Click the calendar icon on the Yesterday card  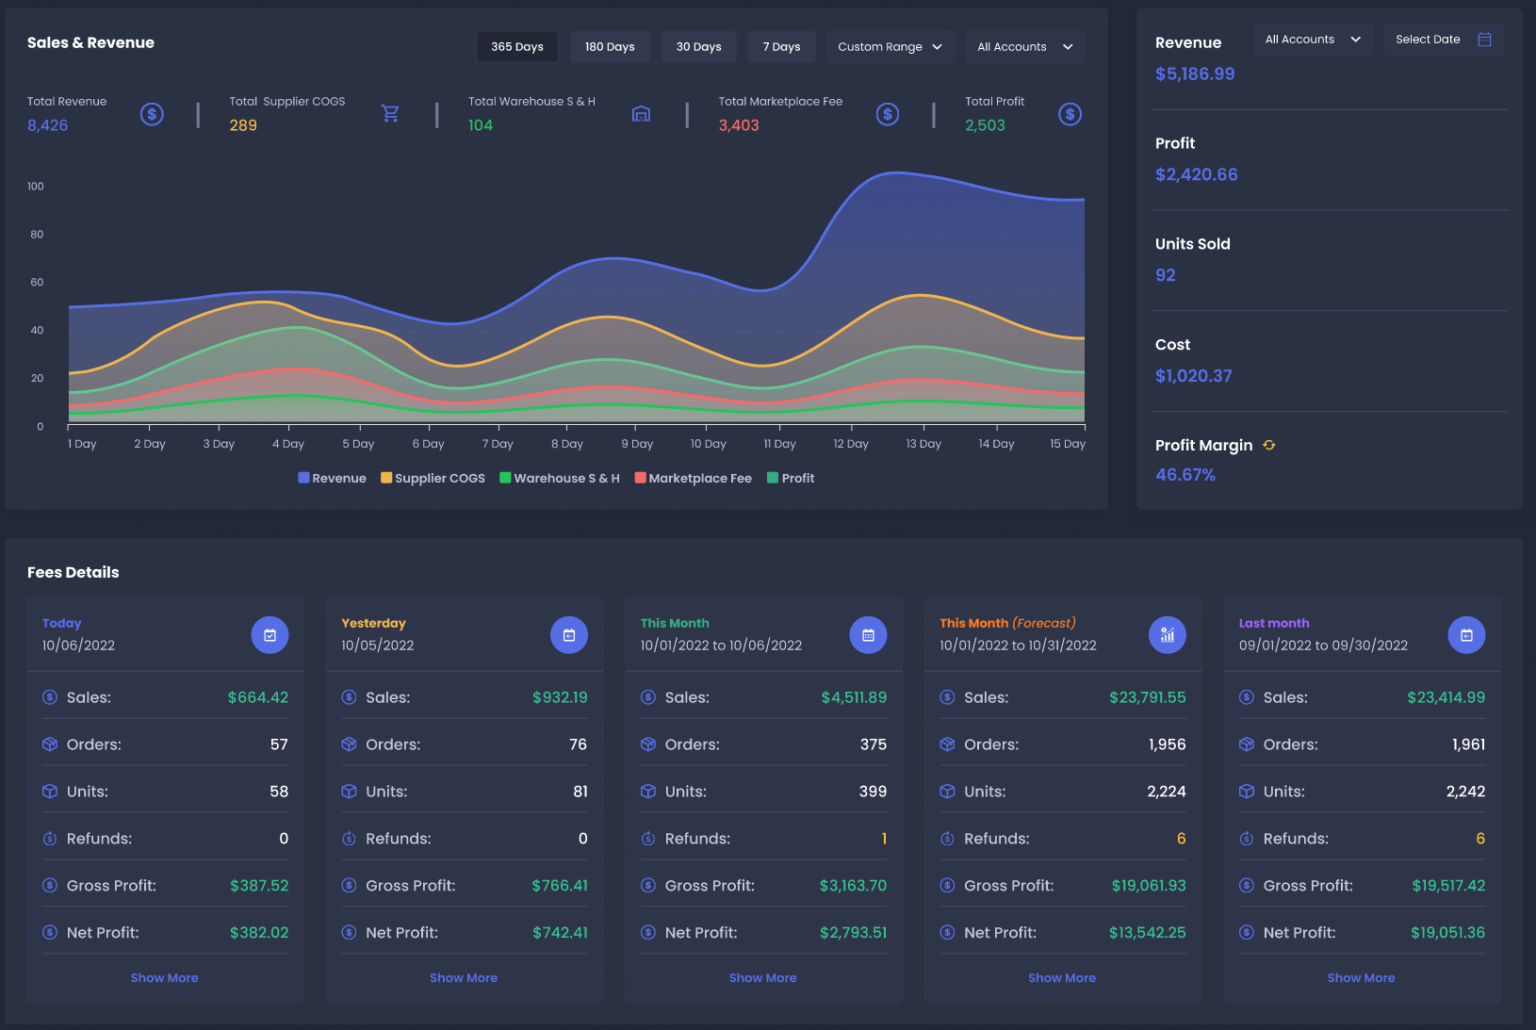(569, 635)
